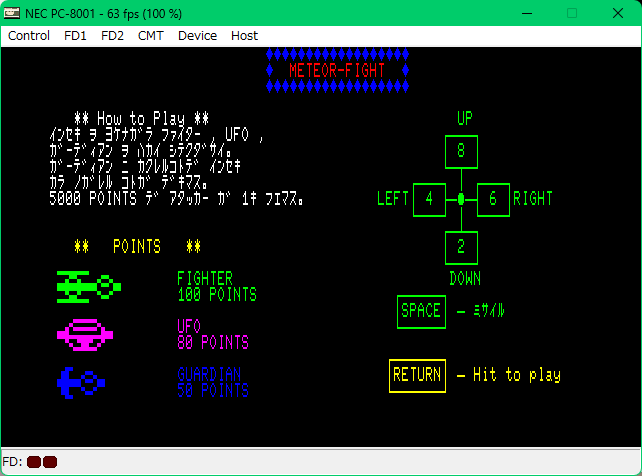
Task: Open the Device menu
Action: (x=197, y=36)
